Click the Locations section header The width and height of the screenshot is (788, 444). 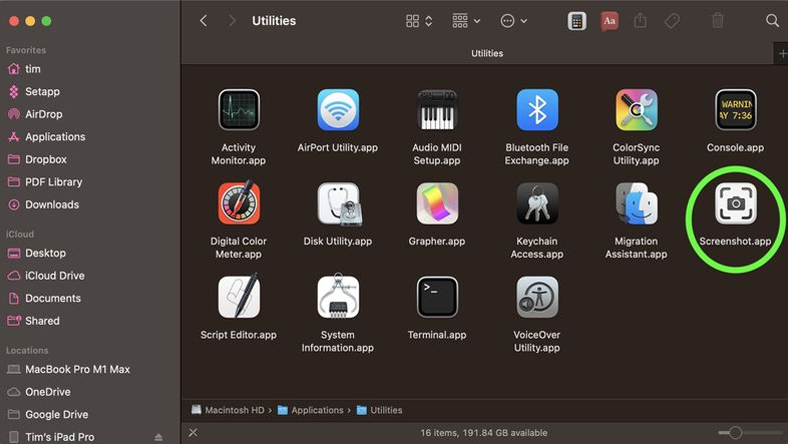tap(27, 350)
